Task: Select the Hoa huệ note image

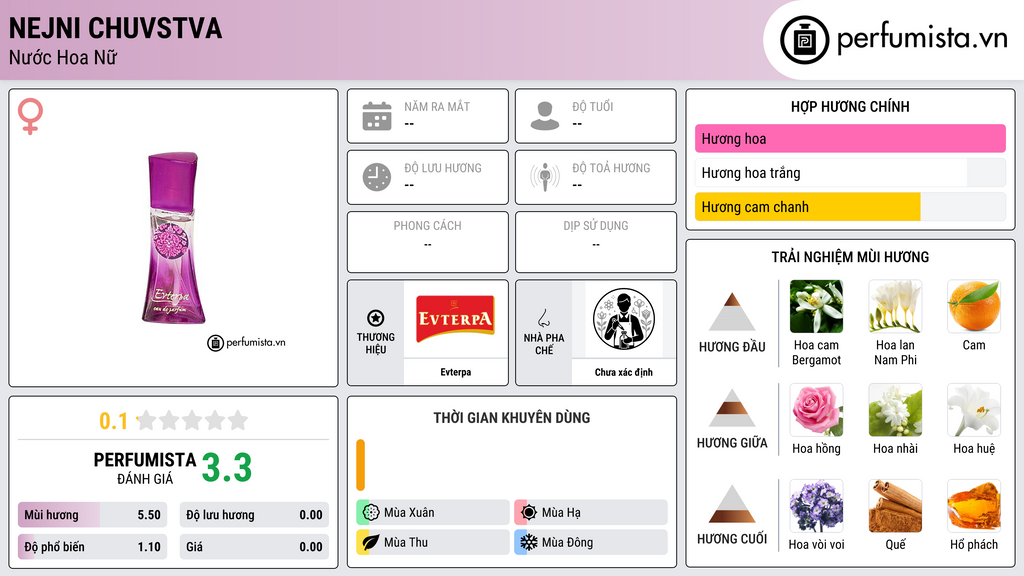Action: [974, 410]
